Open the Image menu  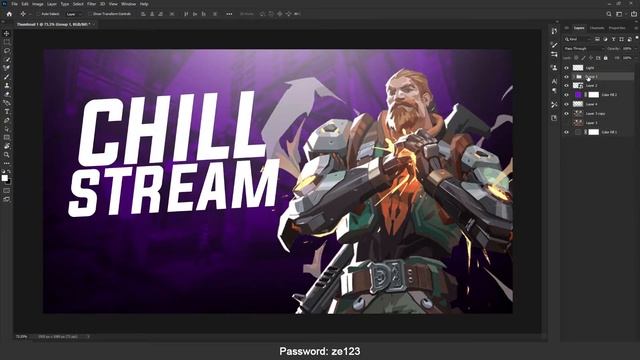(38, 4)
